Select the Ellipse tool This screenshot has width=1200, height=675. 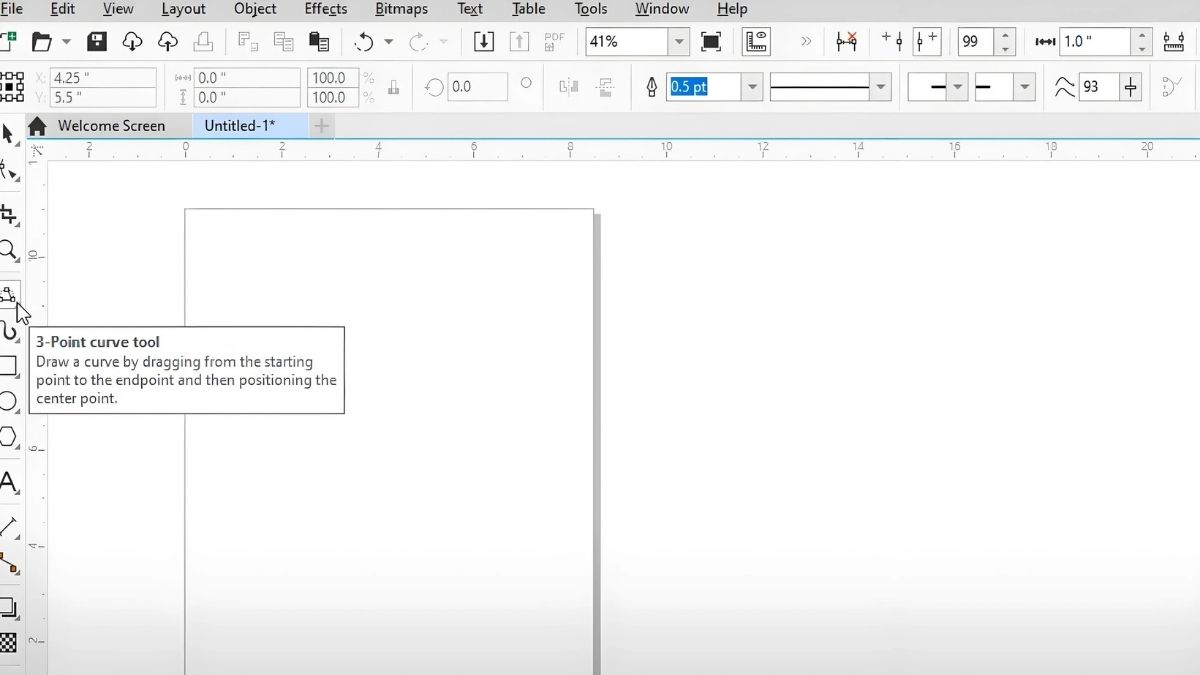[x=8, y=401]
